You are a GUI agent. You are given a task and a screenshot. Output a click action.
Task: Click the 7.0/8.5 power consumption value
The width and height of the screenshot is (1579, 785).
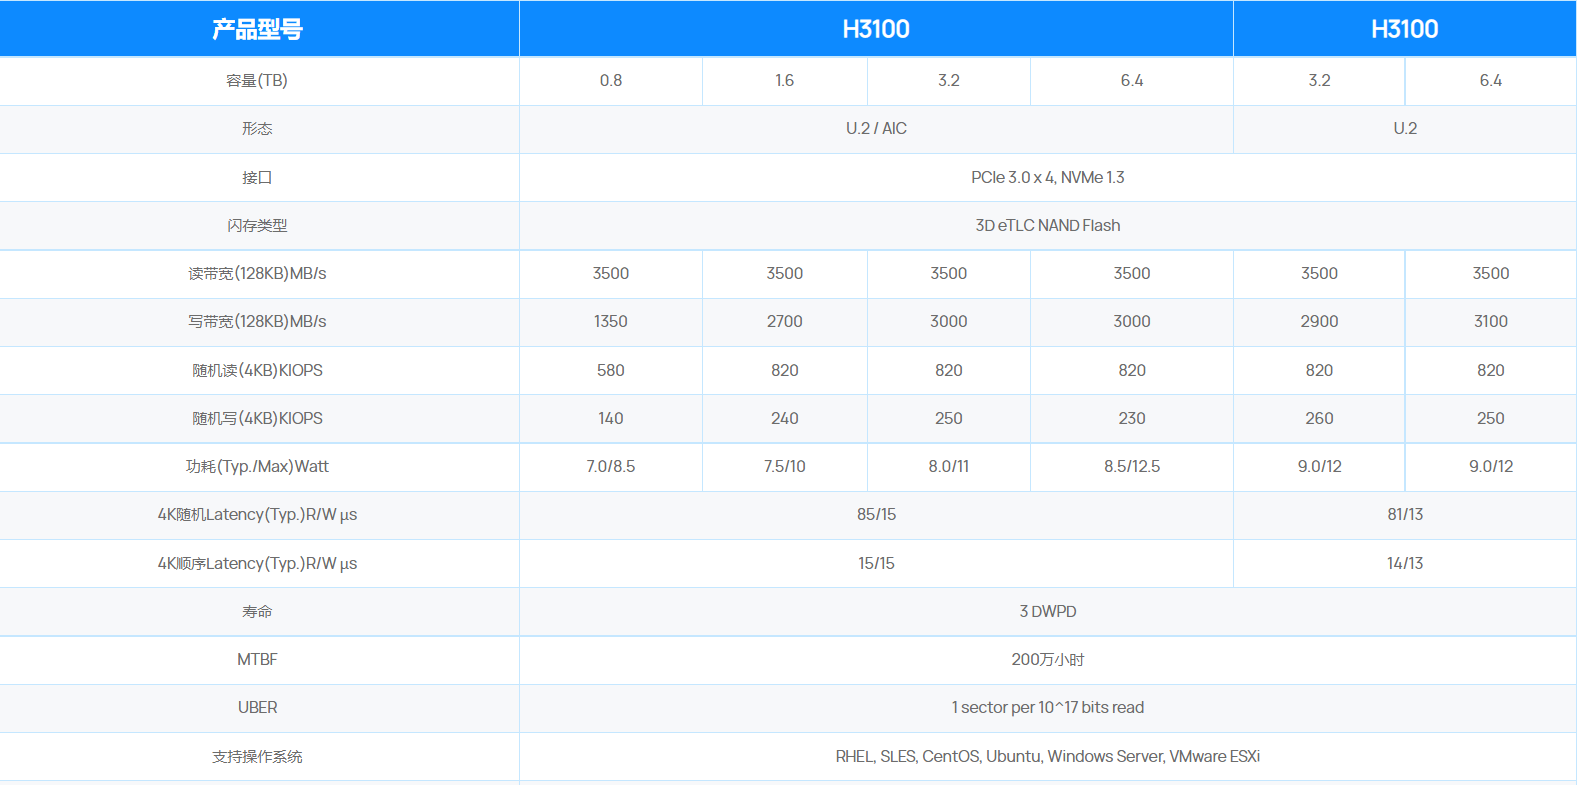[610, 466]
